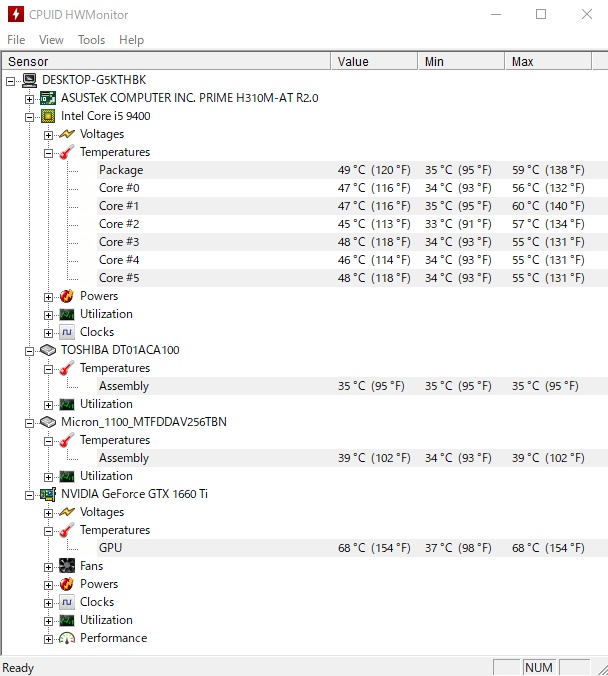608x676 pixels.
Task: Click the Micron Temperatures thermometer icon
Action: coord(66,440)
